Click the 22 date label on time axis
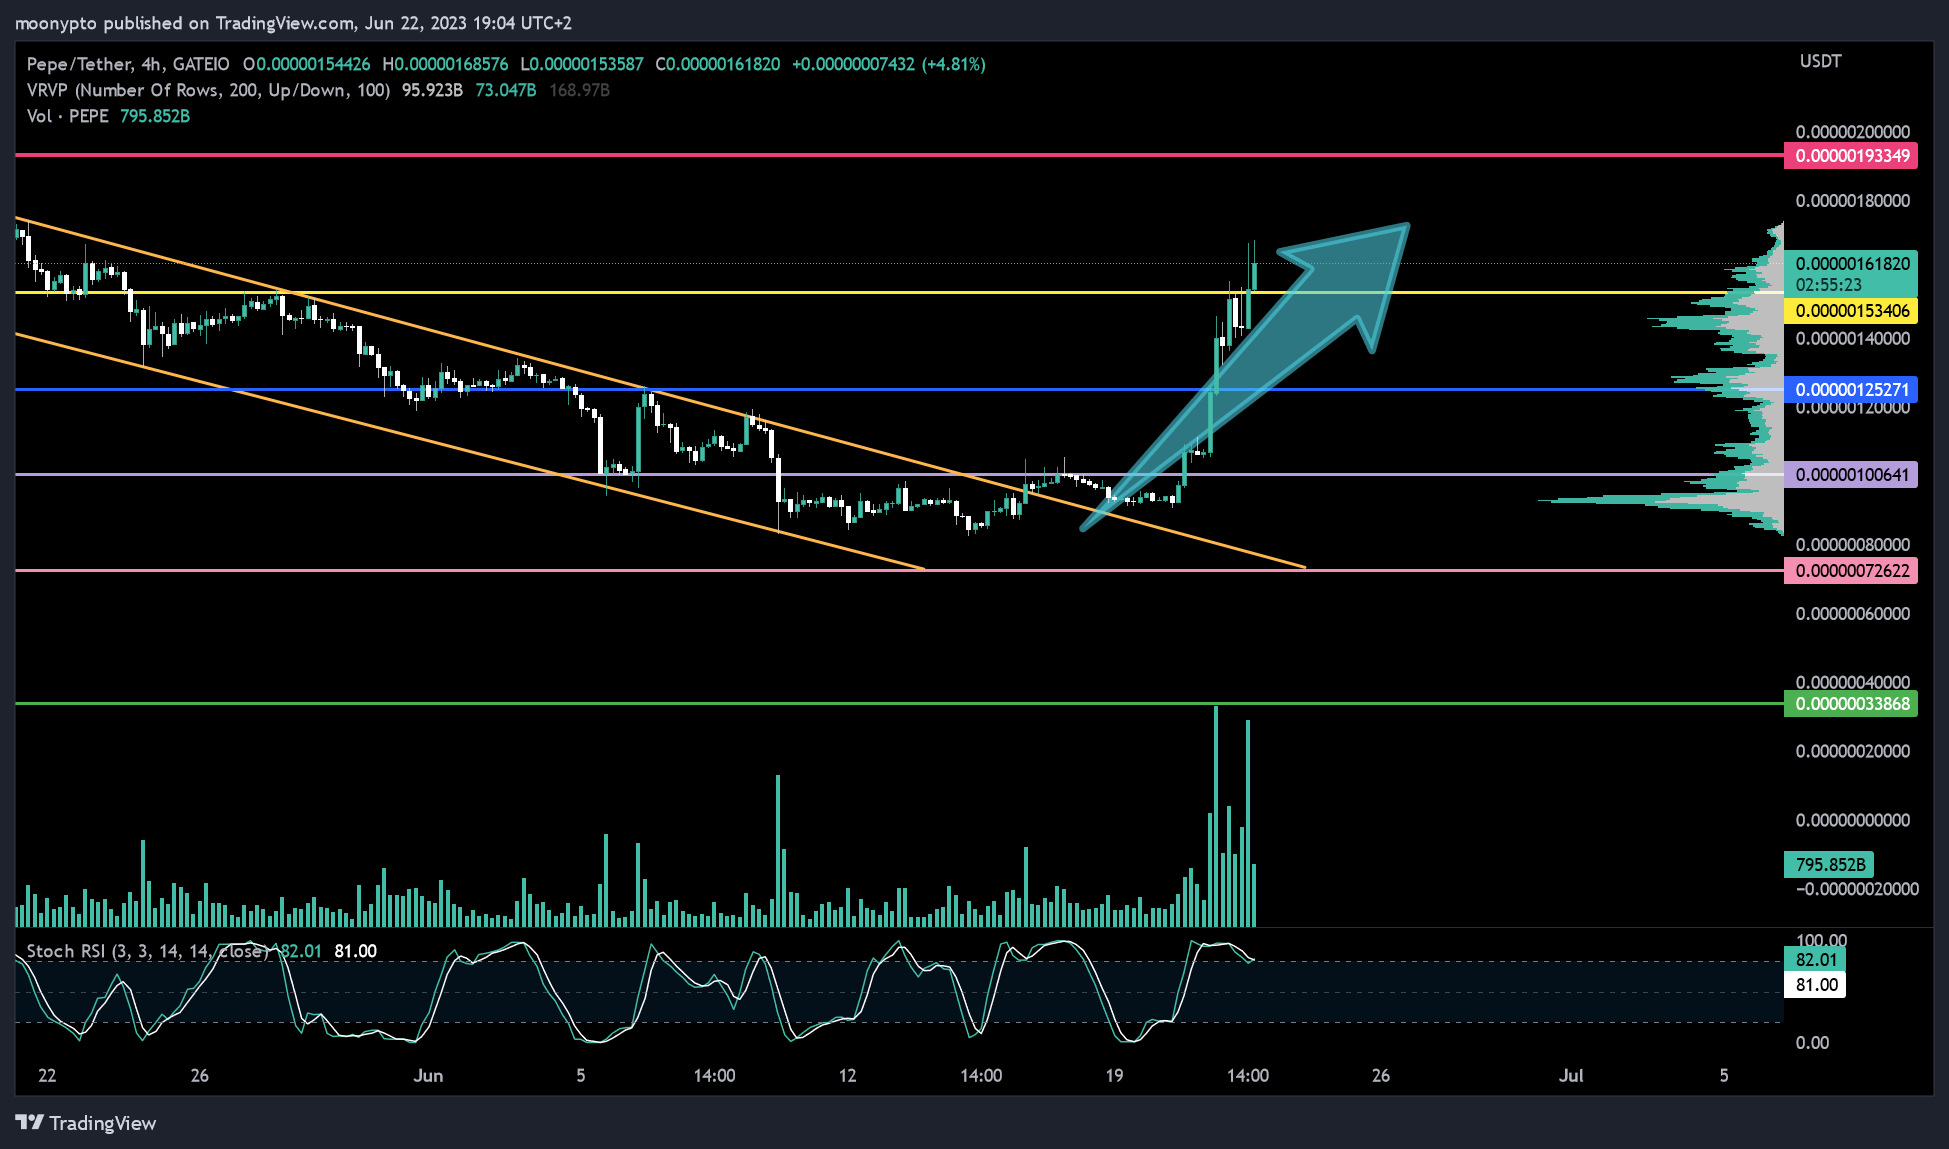 (47, 1076)
